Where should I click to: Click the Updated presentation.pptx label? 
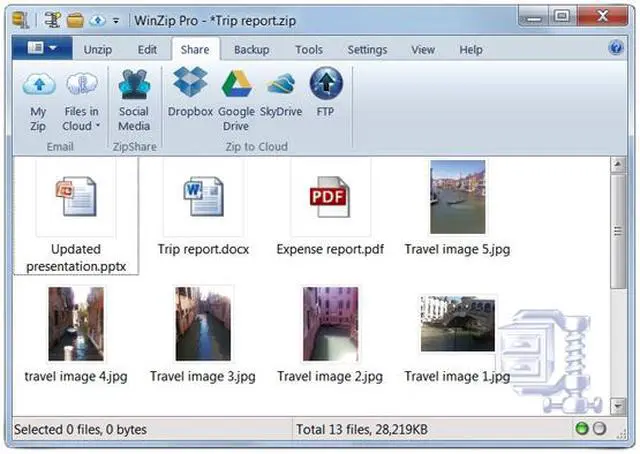pos(76,258)
